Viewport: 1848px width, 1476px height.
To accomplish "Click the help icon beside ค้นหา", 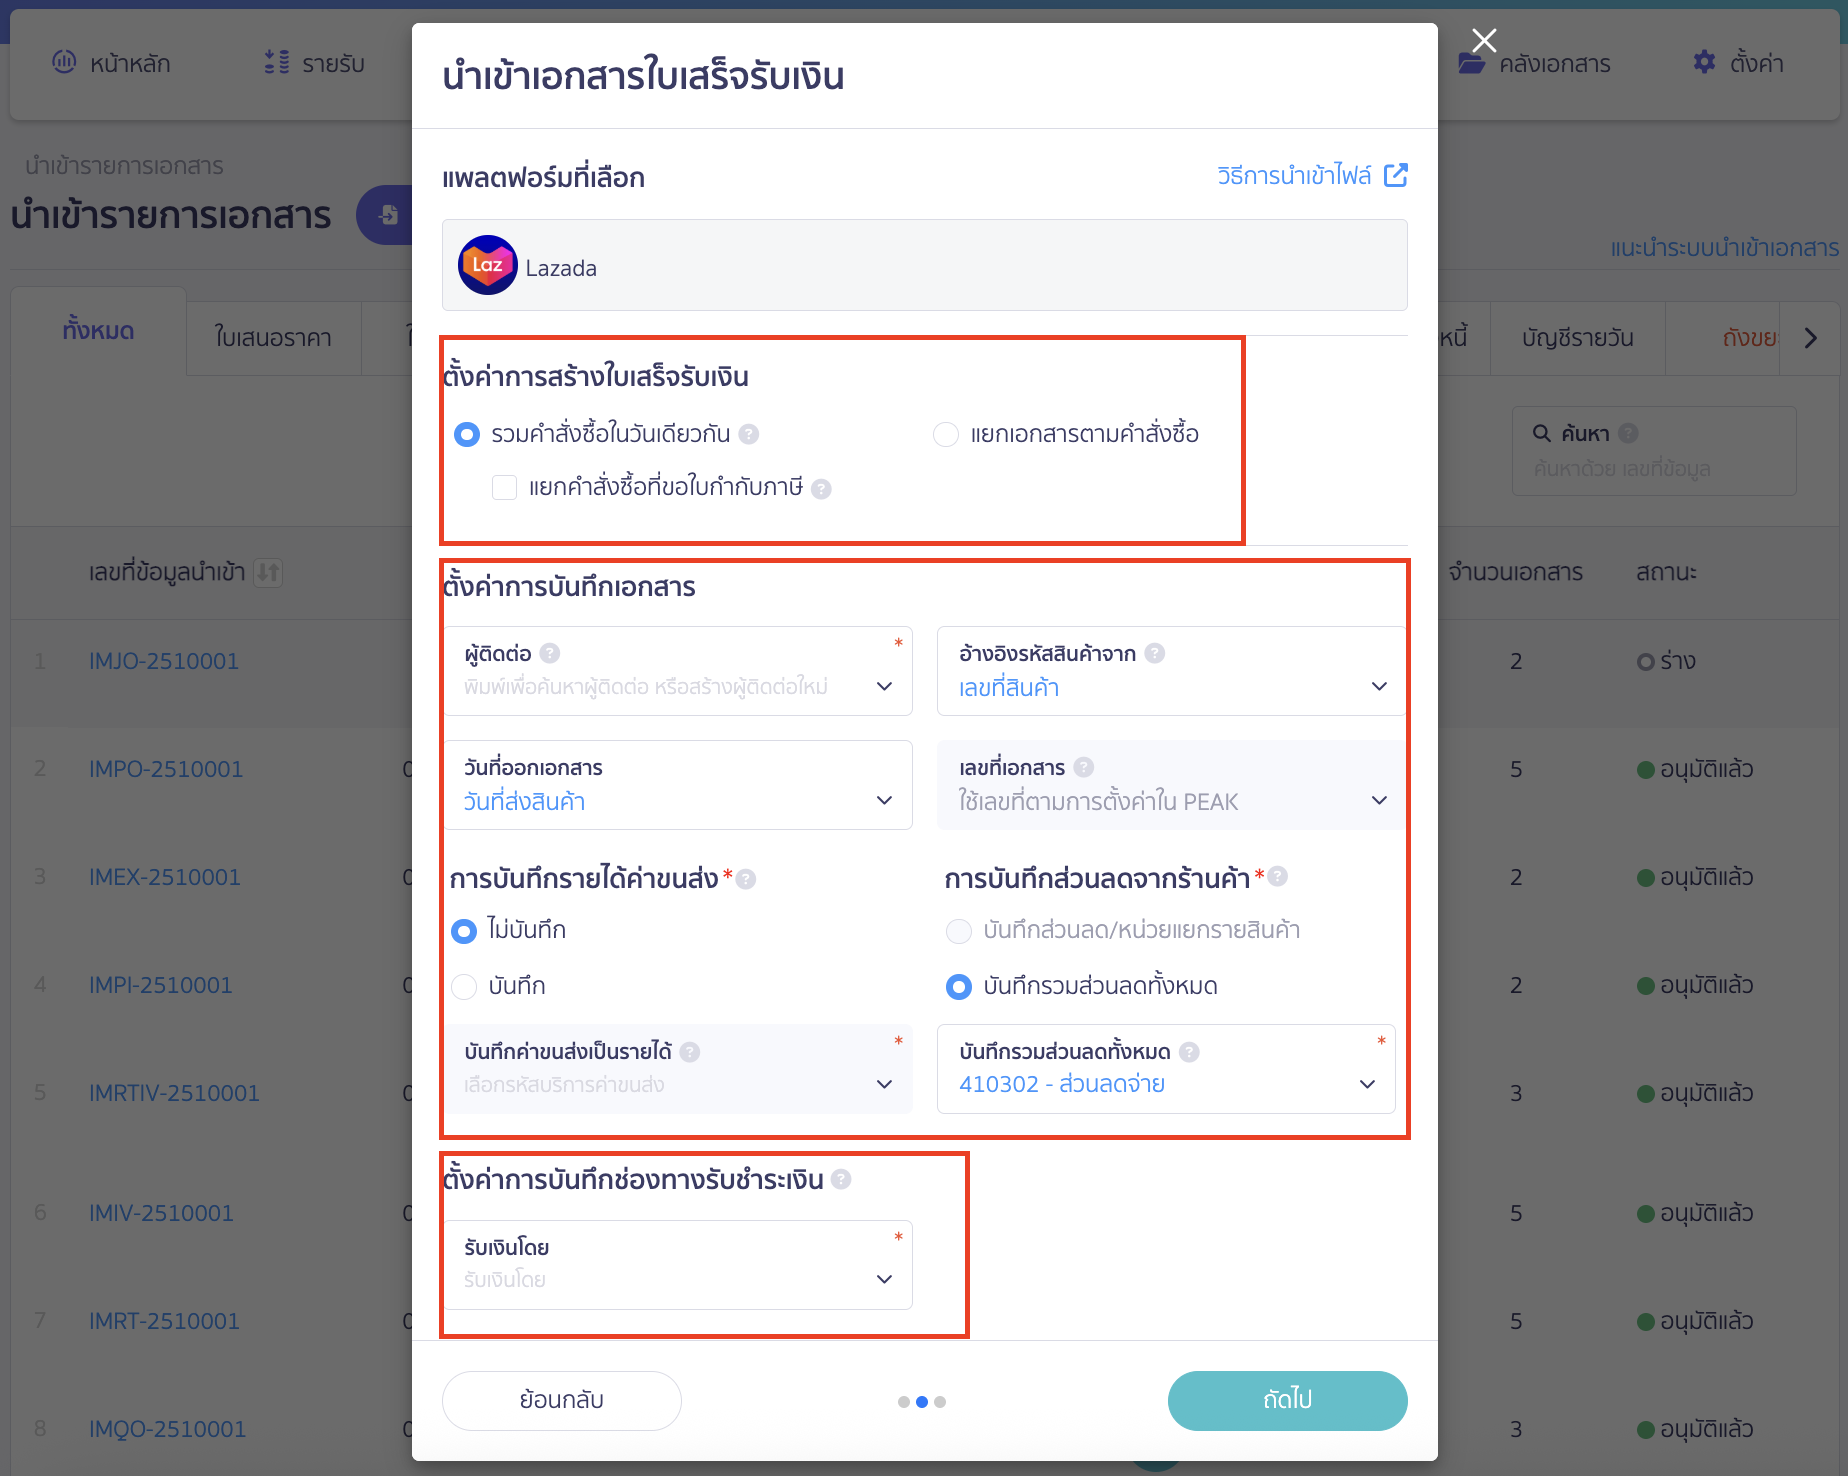I will tap(1630, 433).
